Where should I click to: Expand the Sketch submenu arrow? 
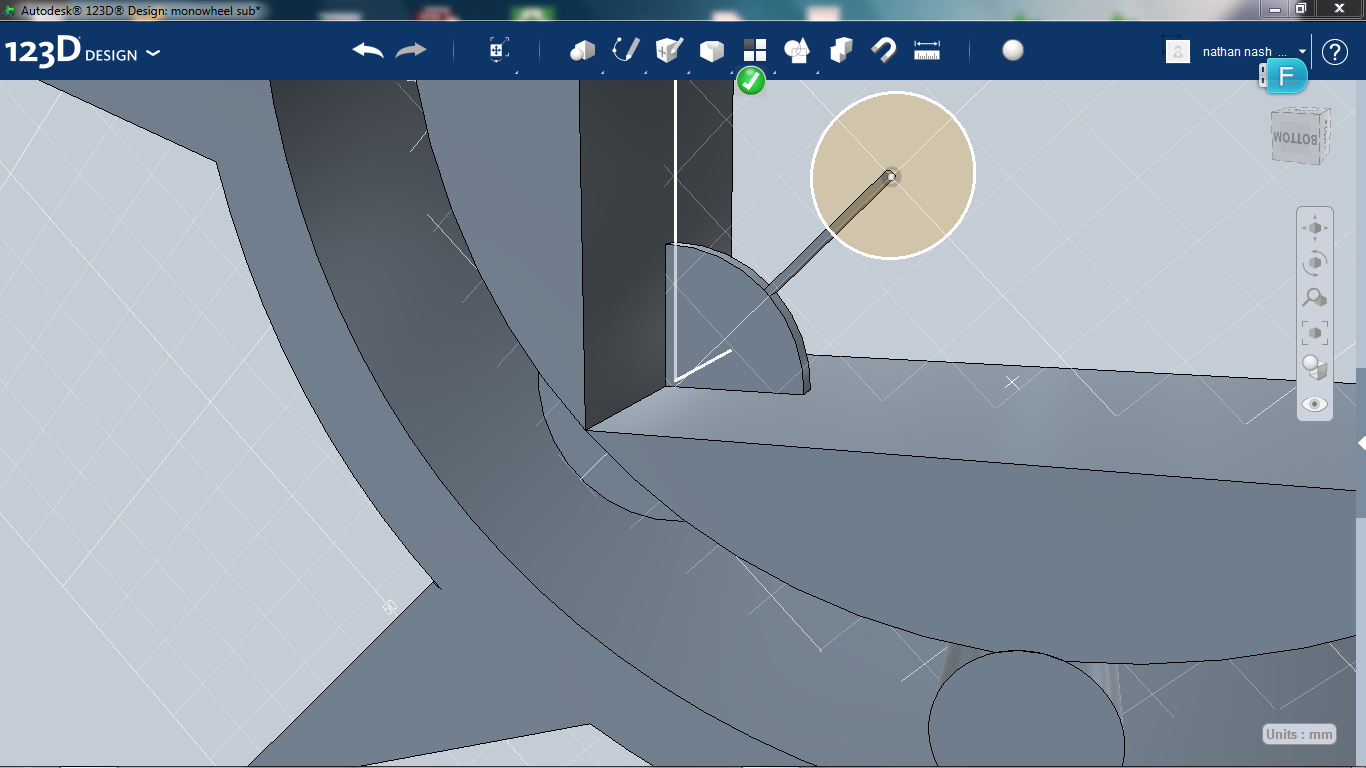(645, 72)
